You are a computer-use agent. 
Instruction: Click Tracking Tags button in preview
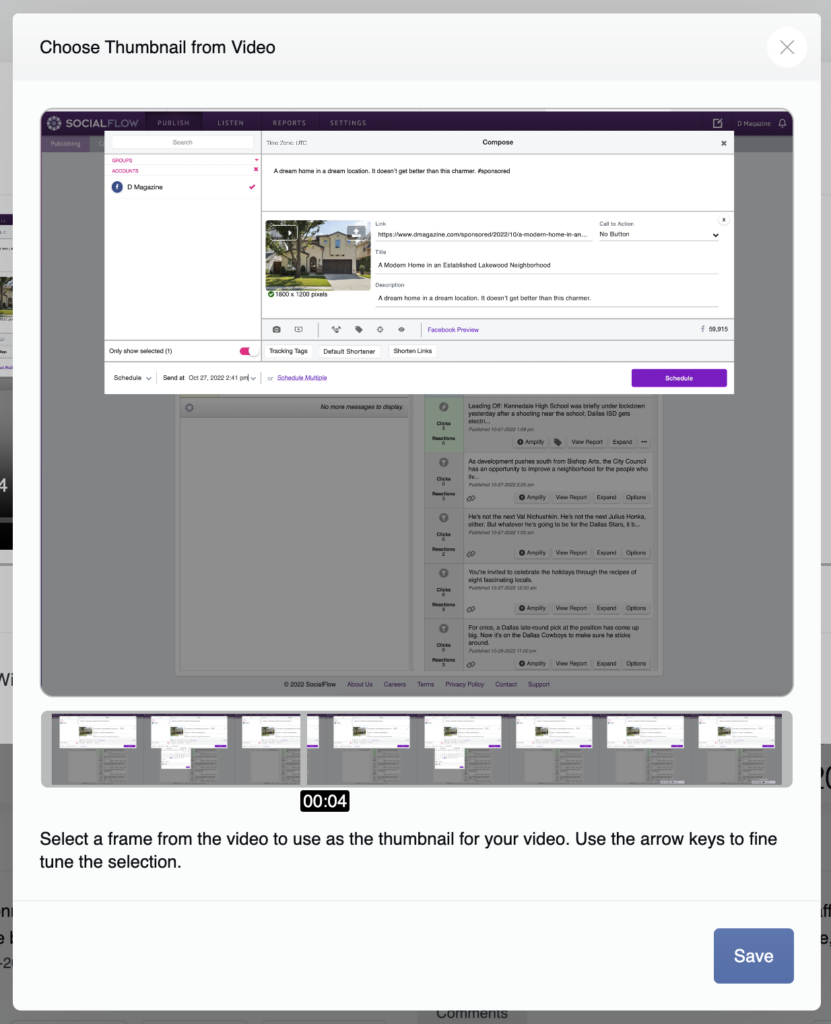click(288, 351)
